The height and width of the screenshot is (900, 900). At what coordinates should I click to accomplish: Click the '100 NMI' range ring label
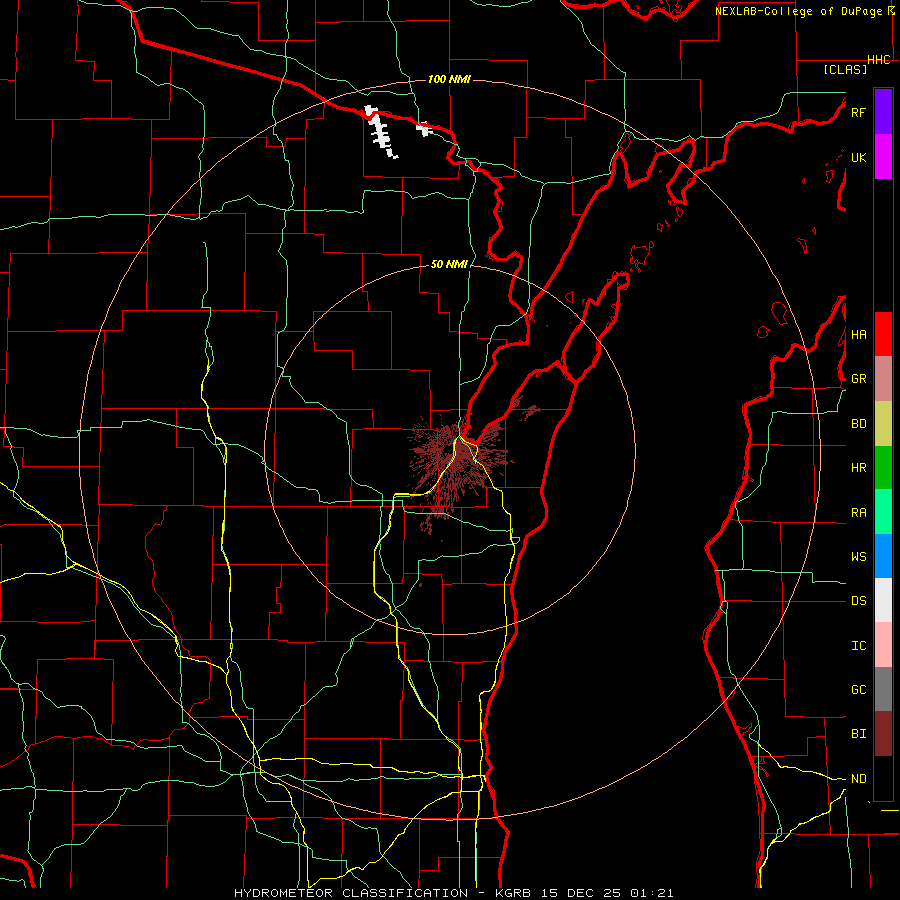(x=449, y=79)
